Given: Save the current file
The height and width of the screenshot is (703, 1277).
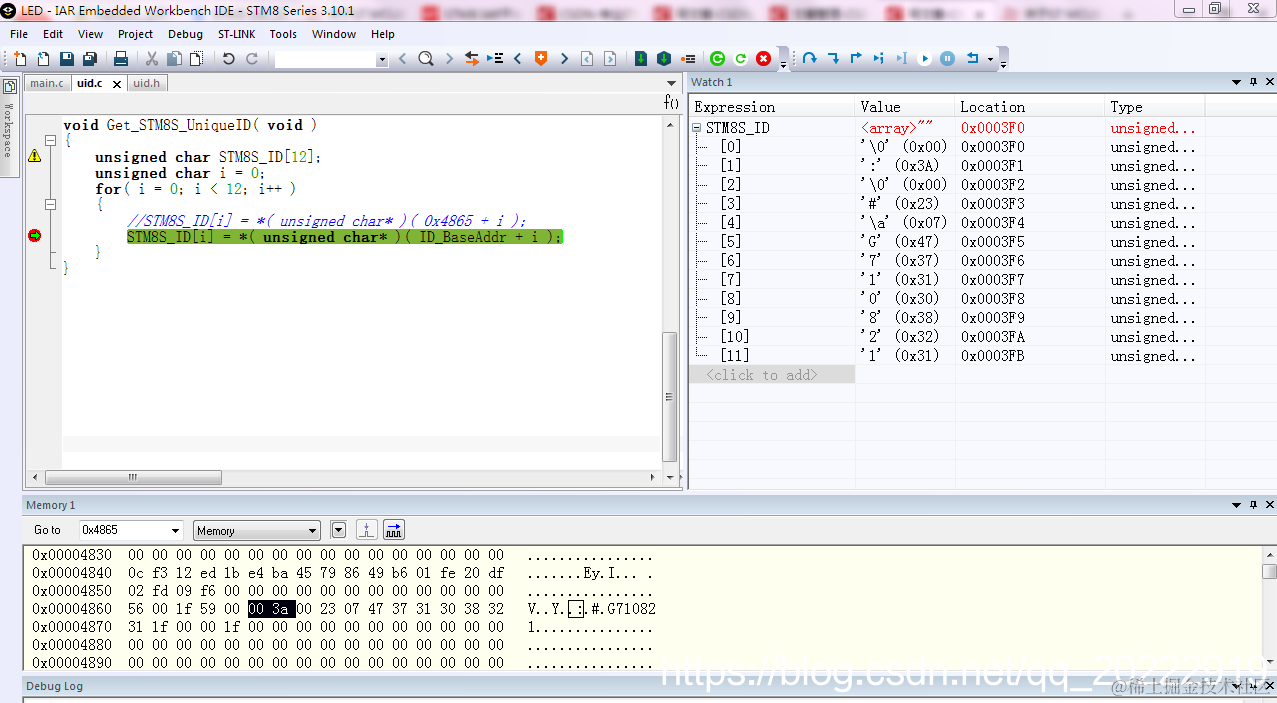Looking at the screenshot, I should [x=67, y=59].
